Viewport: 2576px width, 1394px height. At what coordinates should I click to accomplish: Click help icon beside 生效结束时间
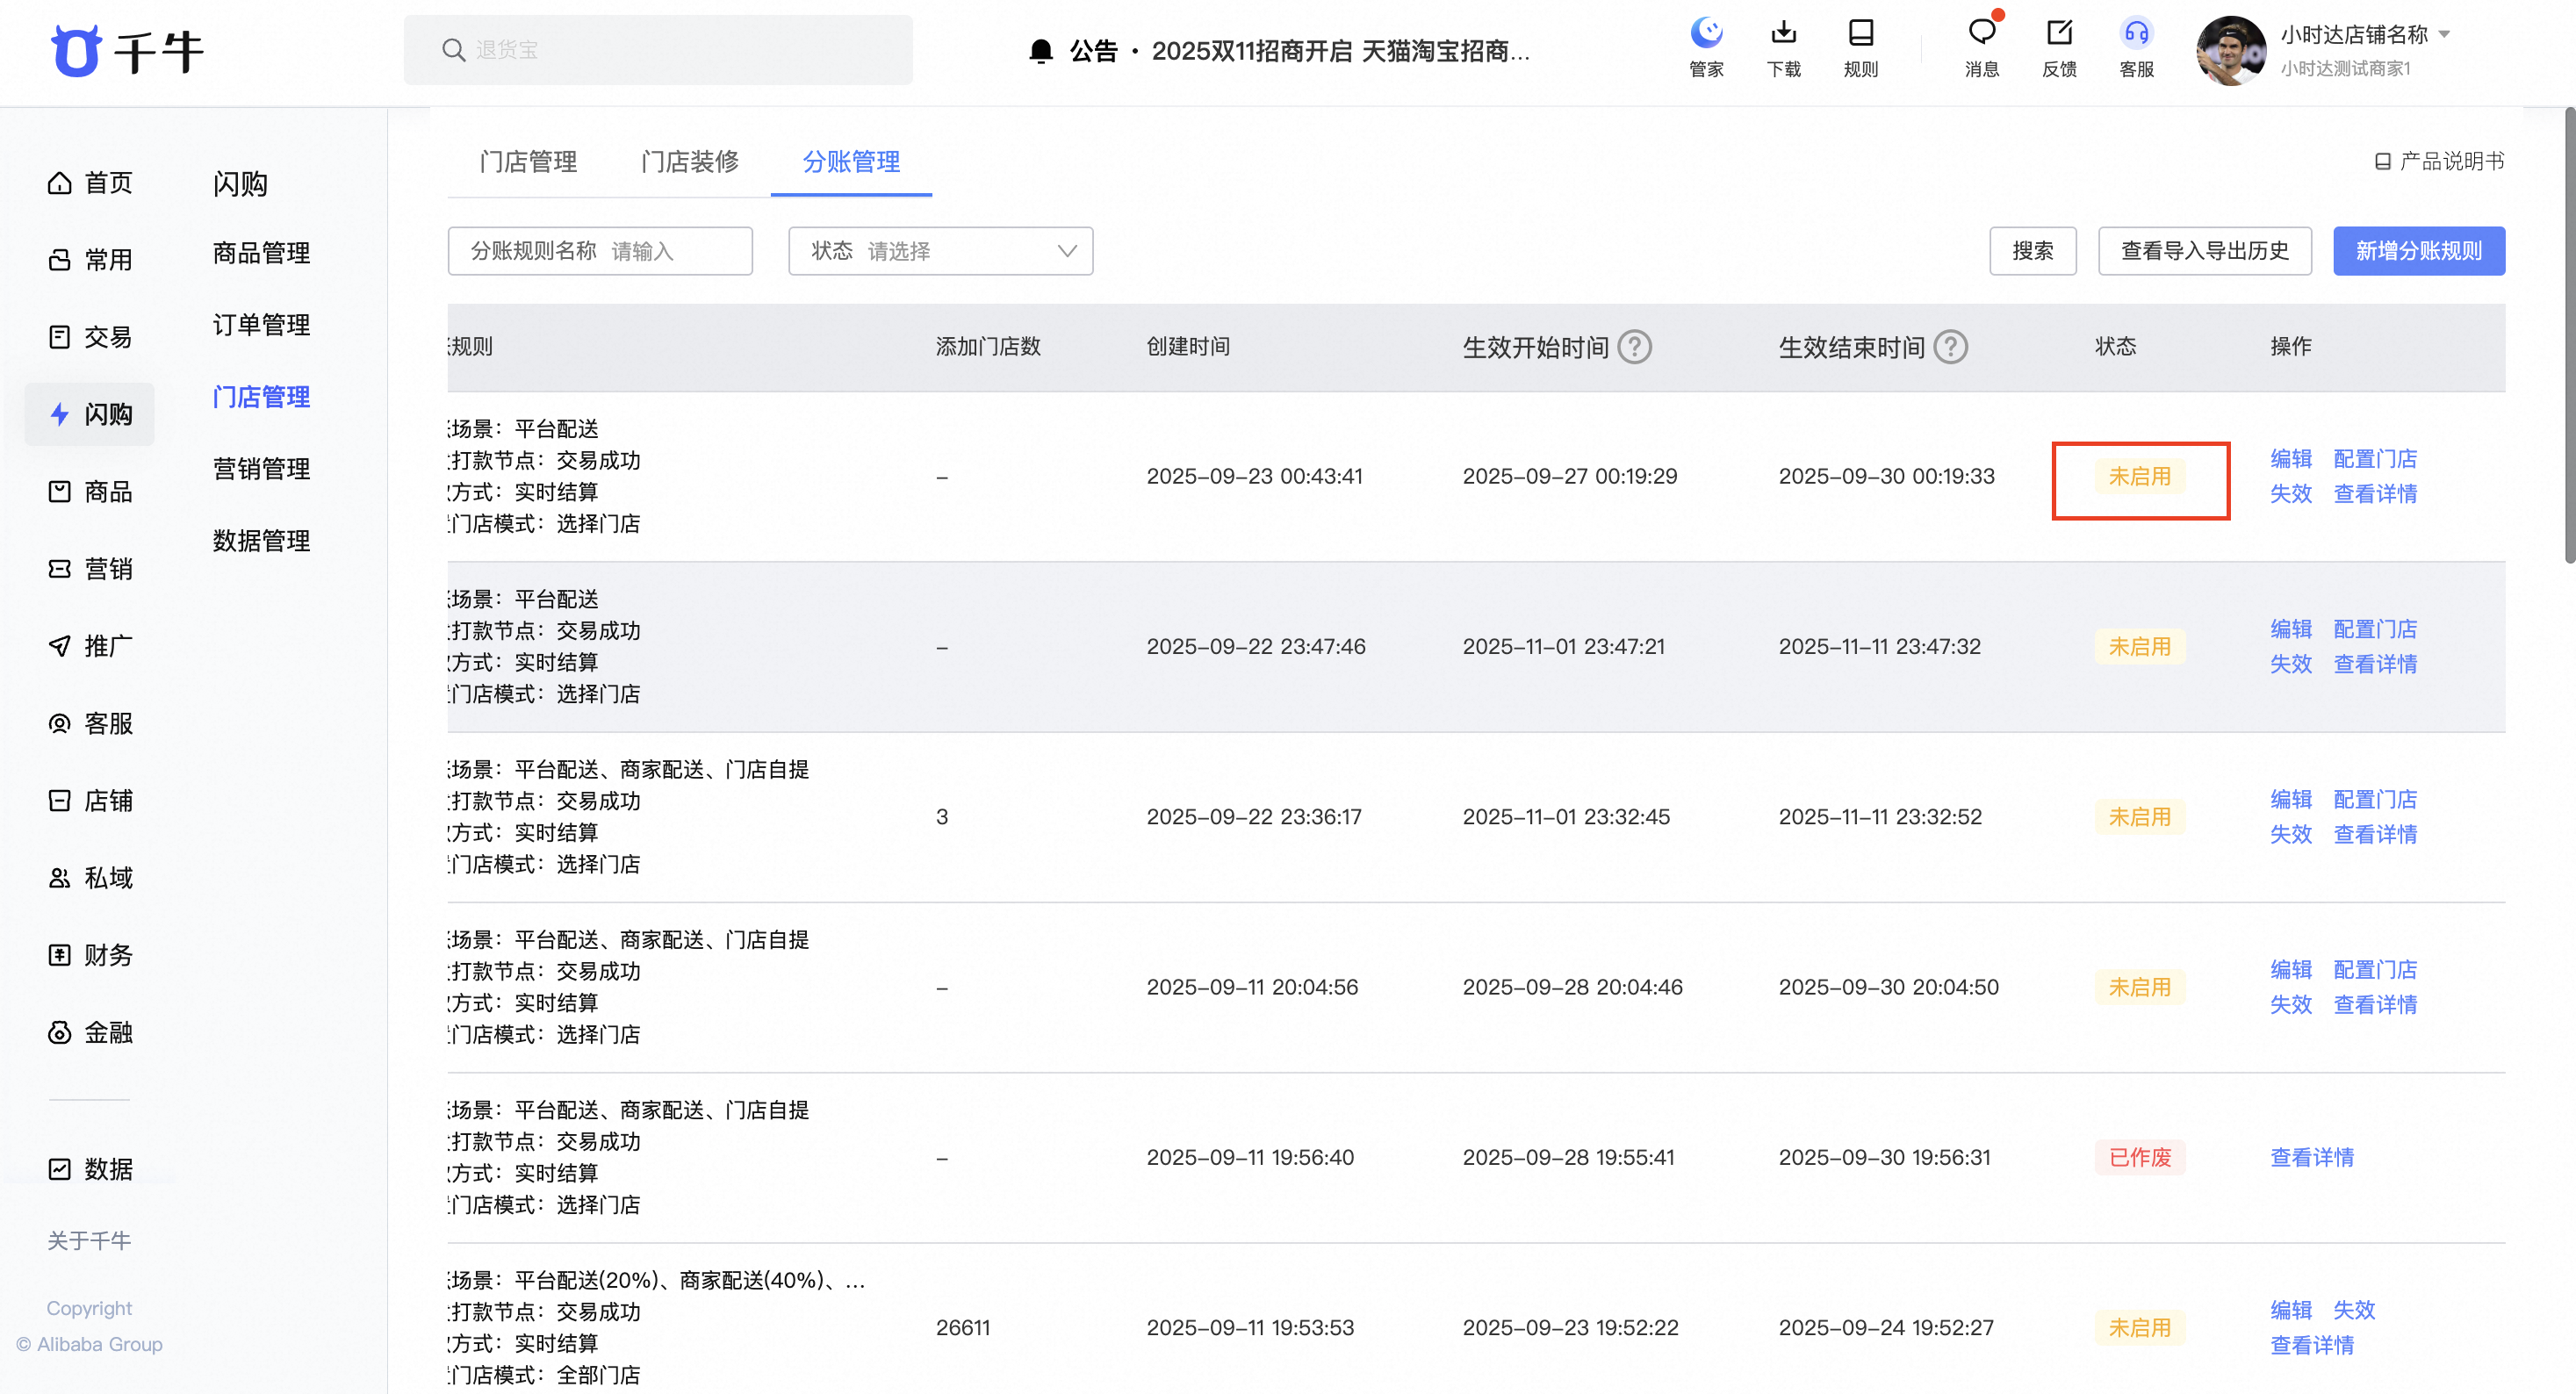tap(1950, 347)
